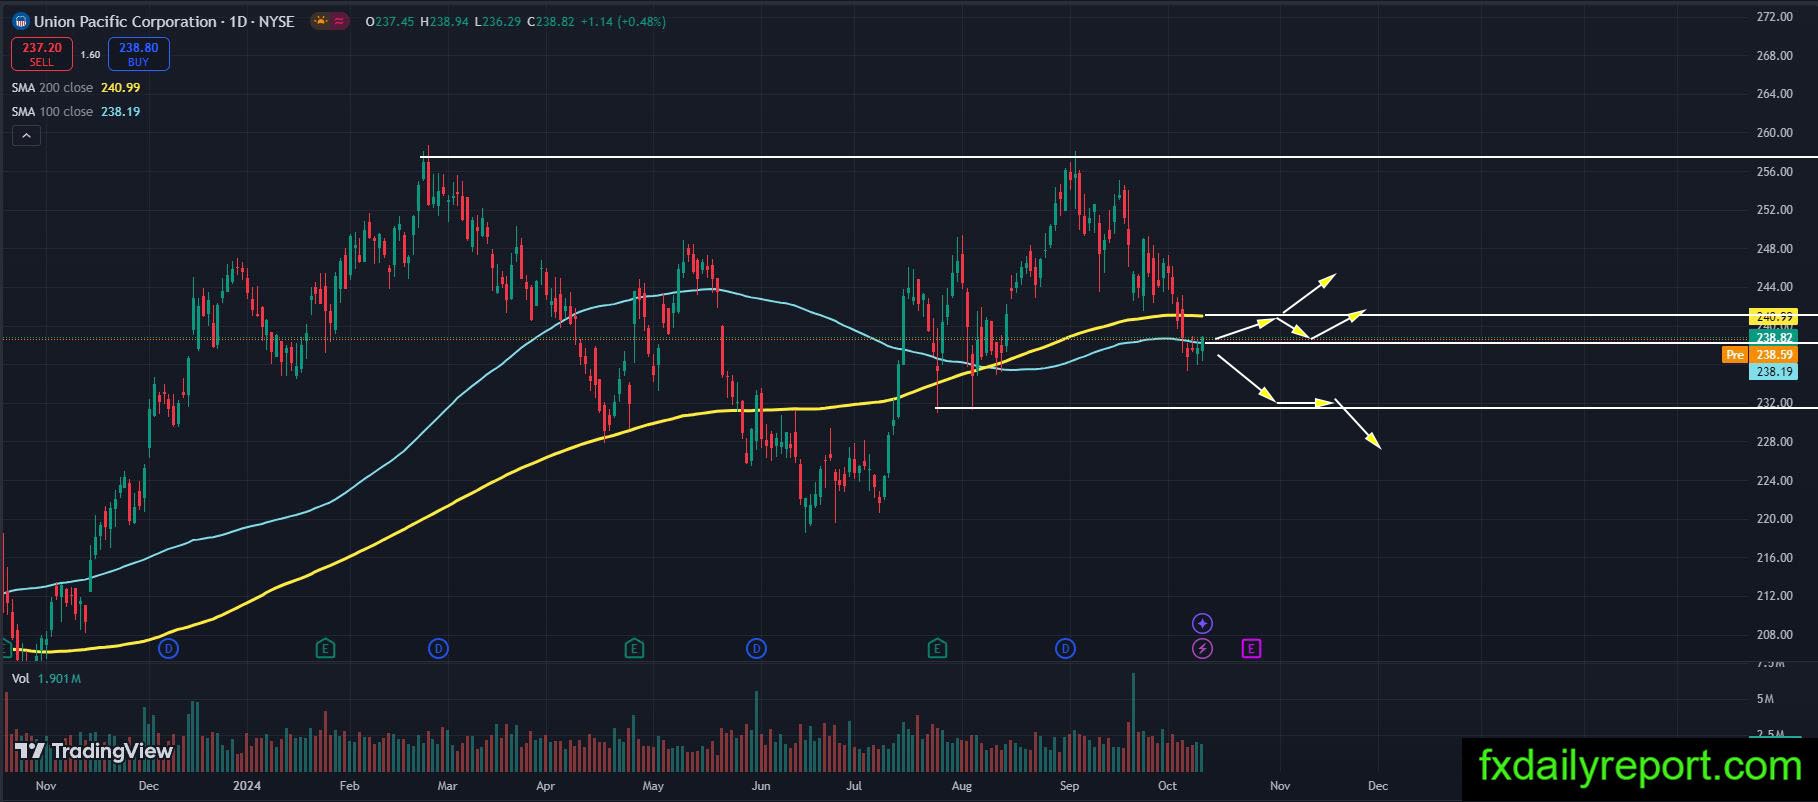Click the Apr label on the time axis

click(545, 786)
